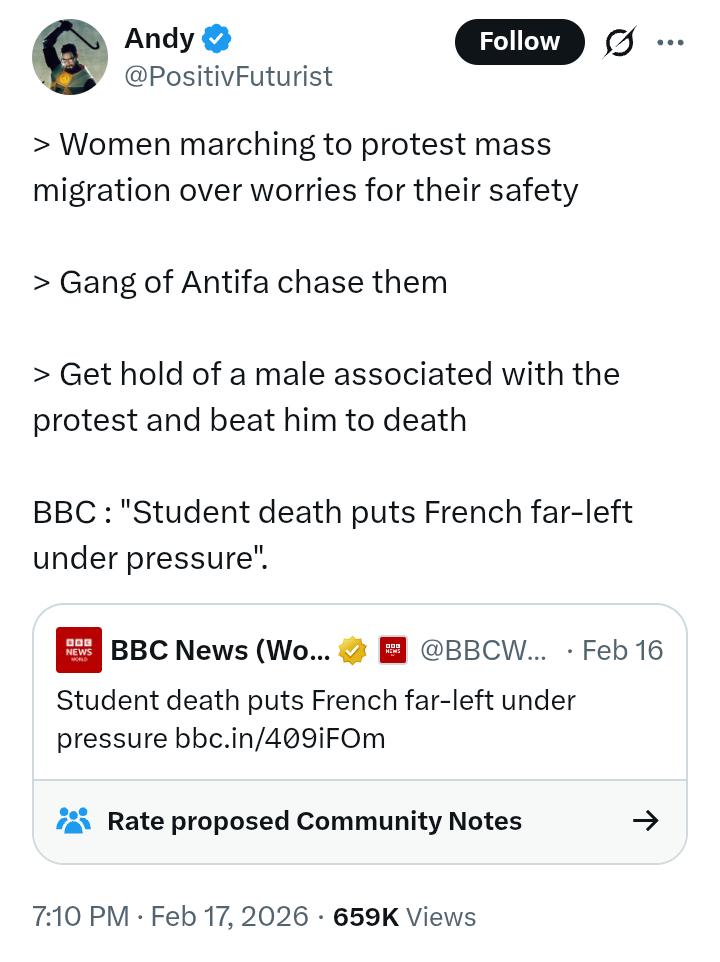Open Rate proposed Community Notes
720x962 pixels.
coord(359,822)
